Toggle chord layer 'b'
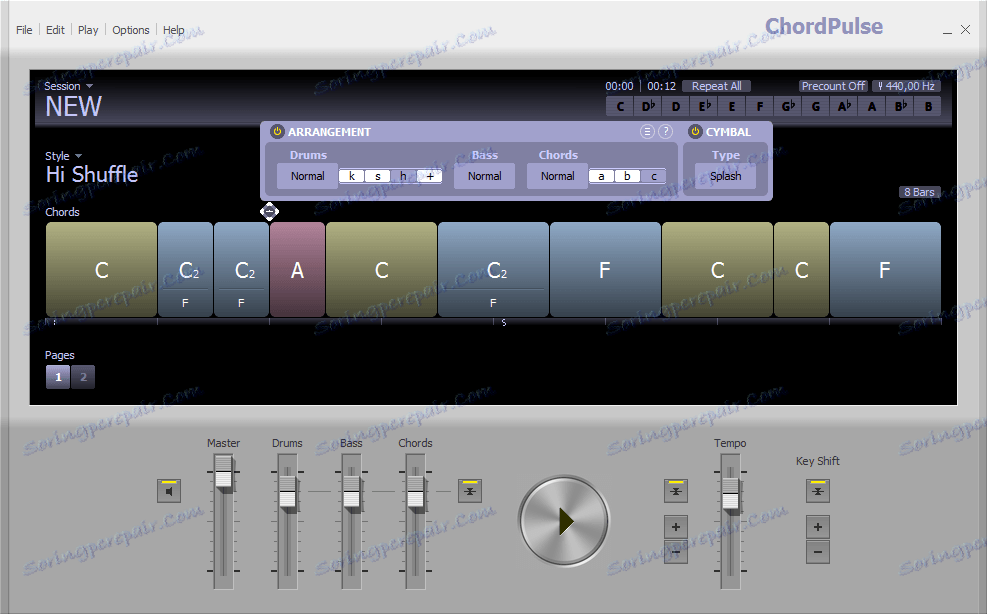The width and height of the screenshot is (987, 614). (x=628, y=176)
